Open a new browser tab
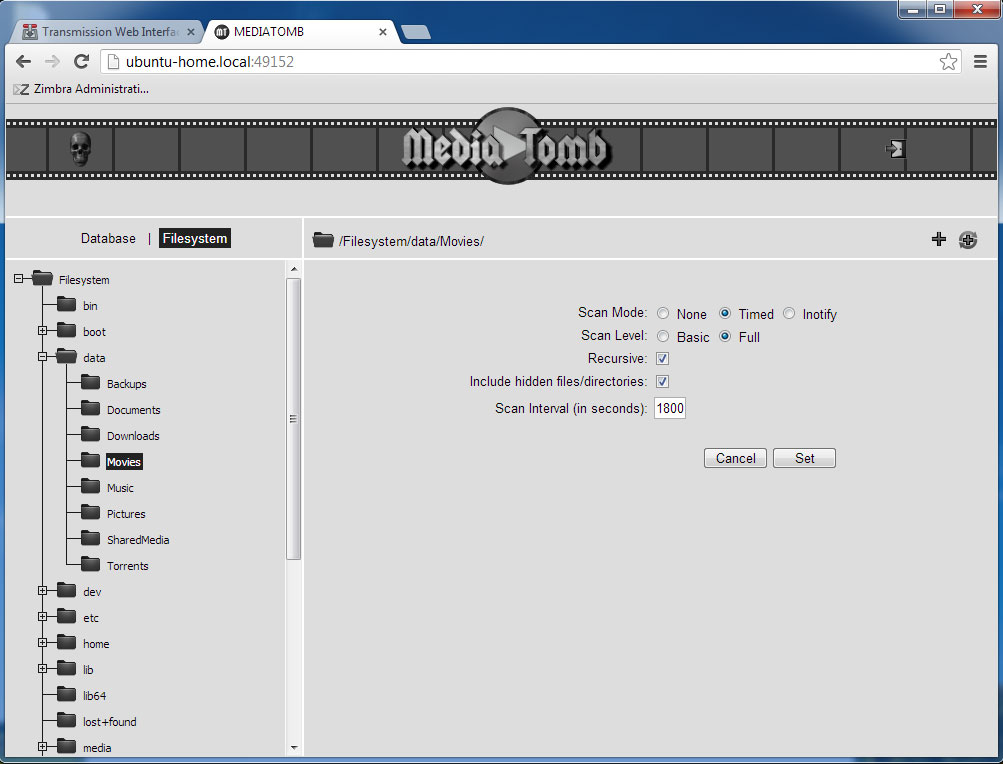Viewport: 1003px width, 764px height. pos(416,32)
